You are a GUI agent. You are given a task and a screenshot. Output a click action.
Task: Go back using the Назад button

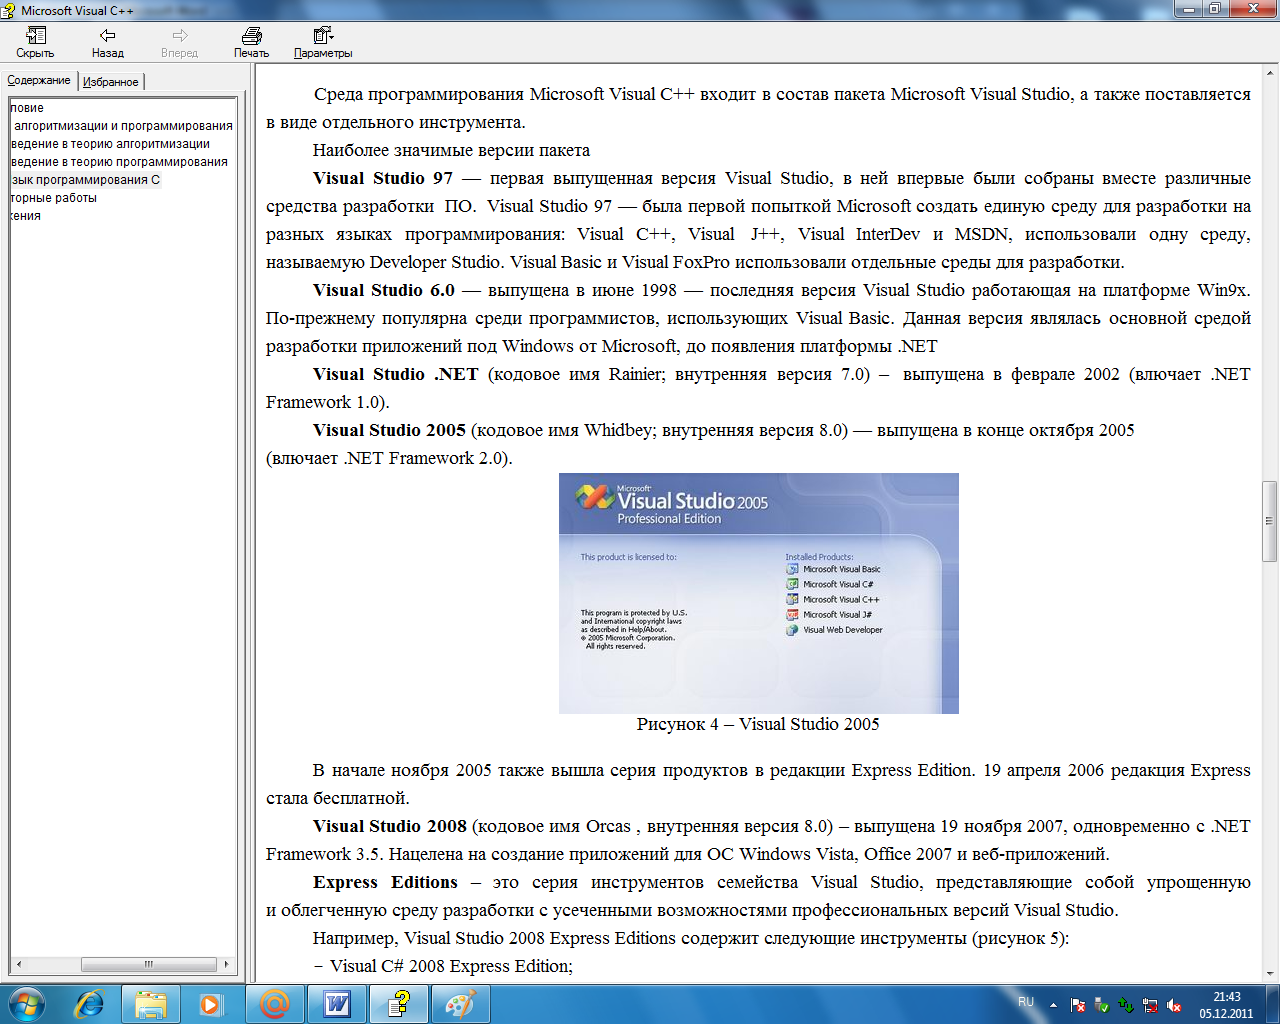coord(108,43)
